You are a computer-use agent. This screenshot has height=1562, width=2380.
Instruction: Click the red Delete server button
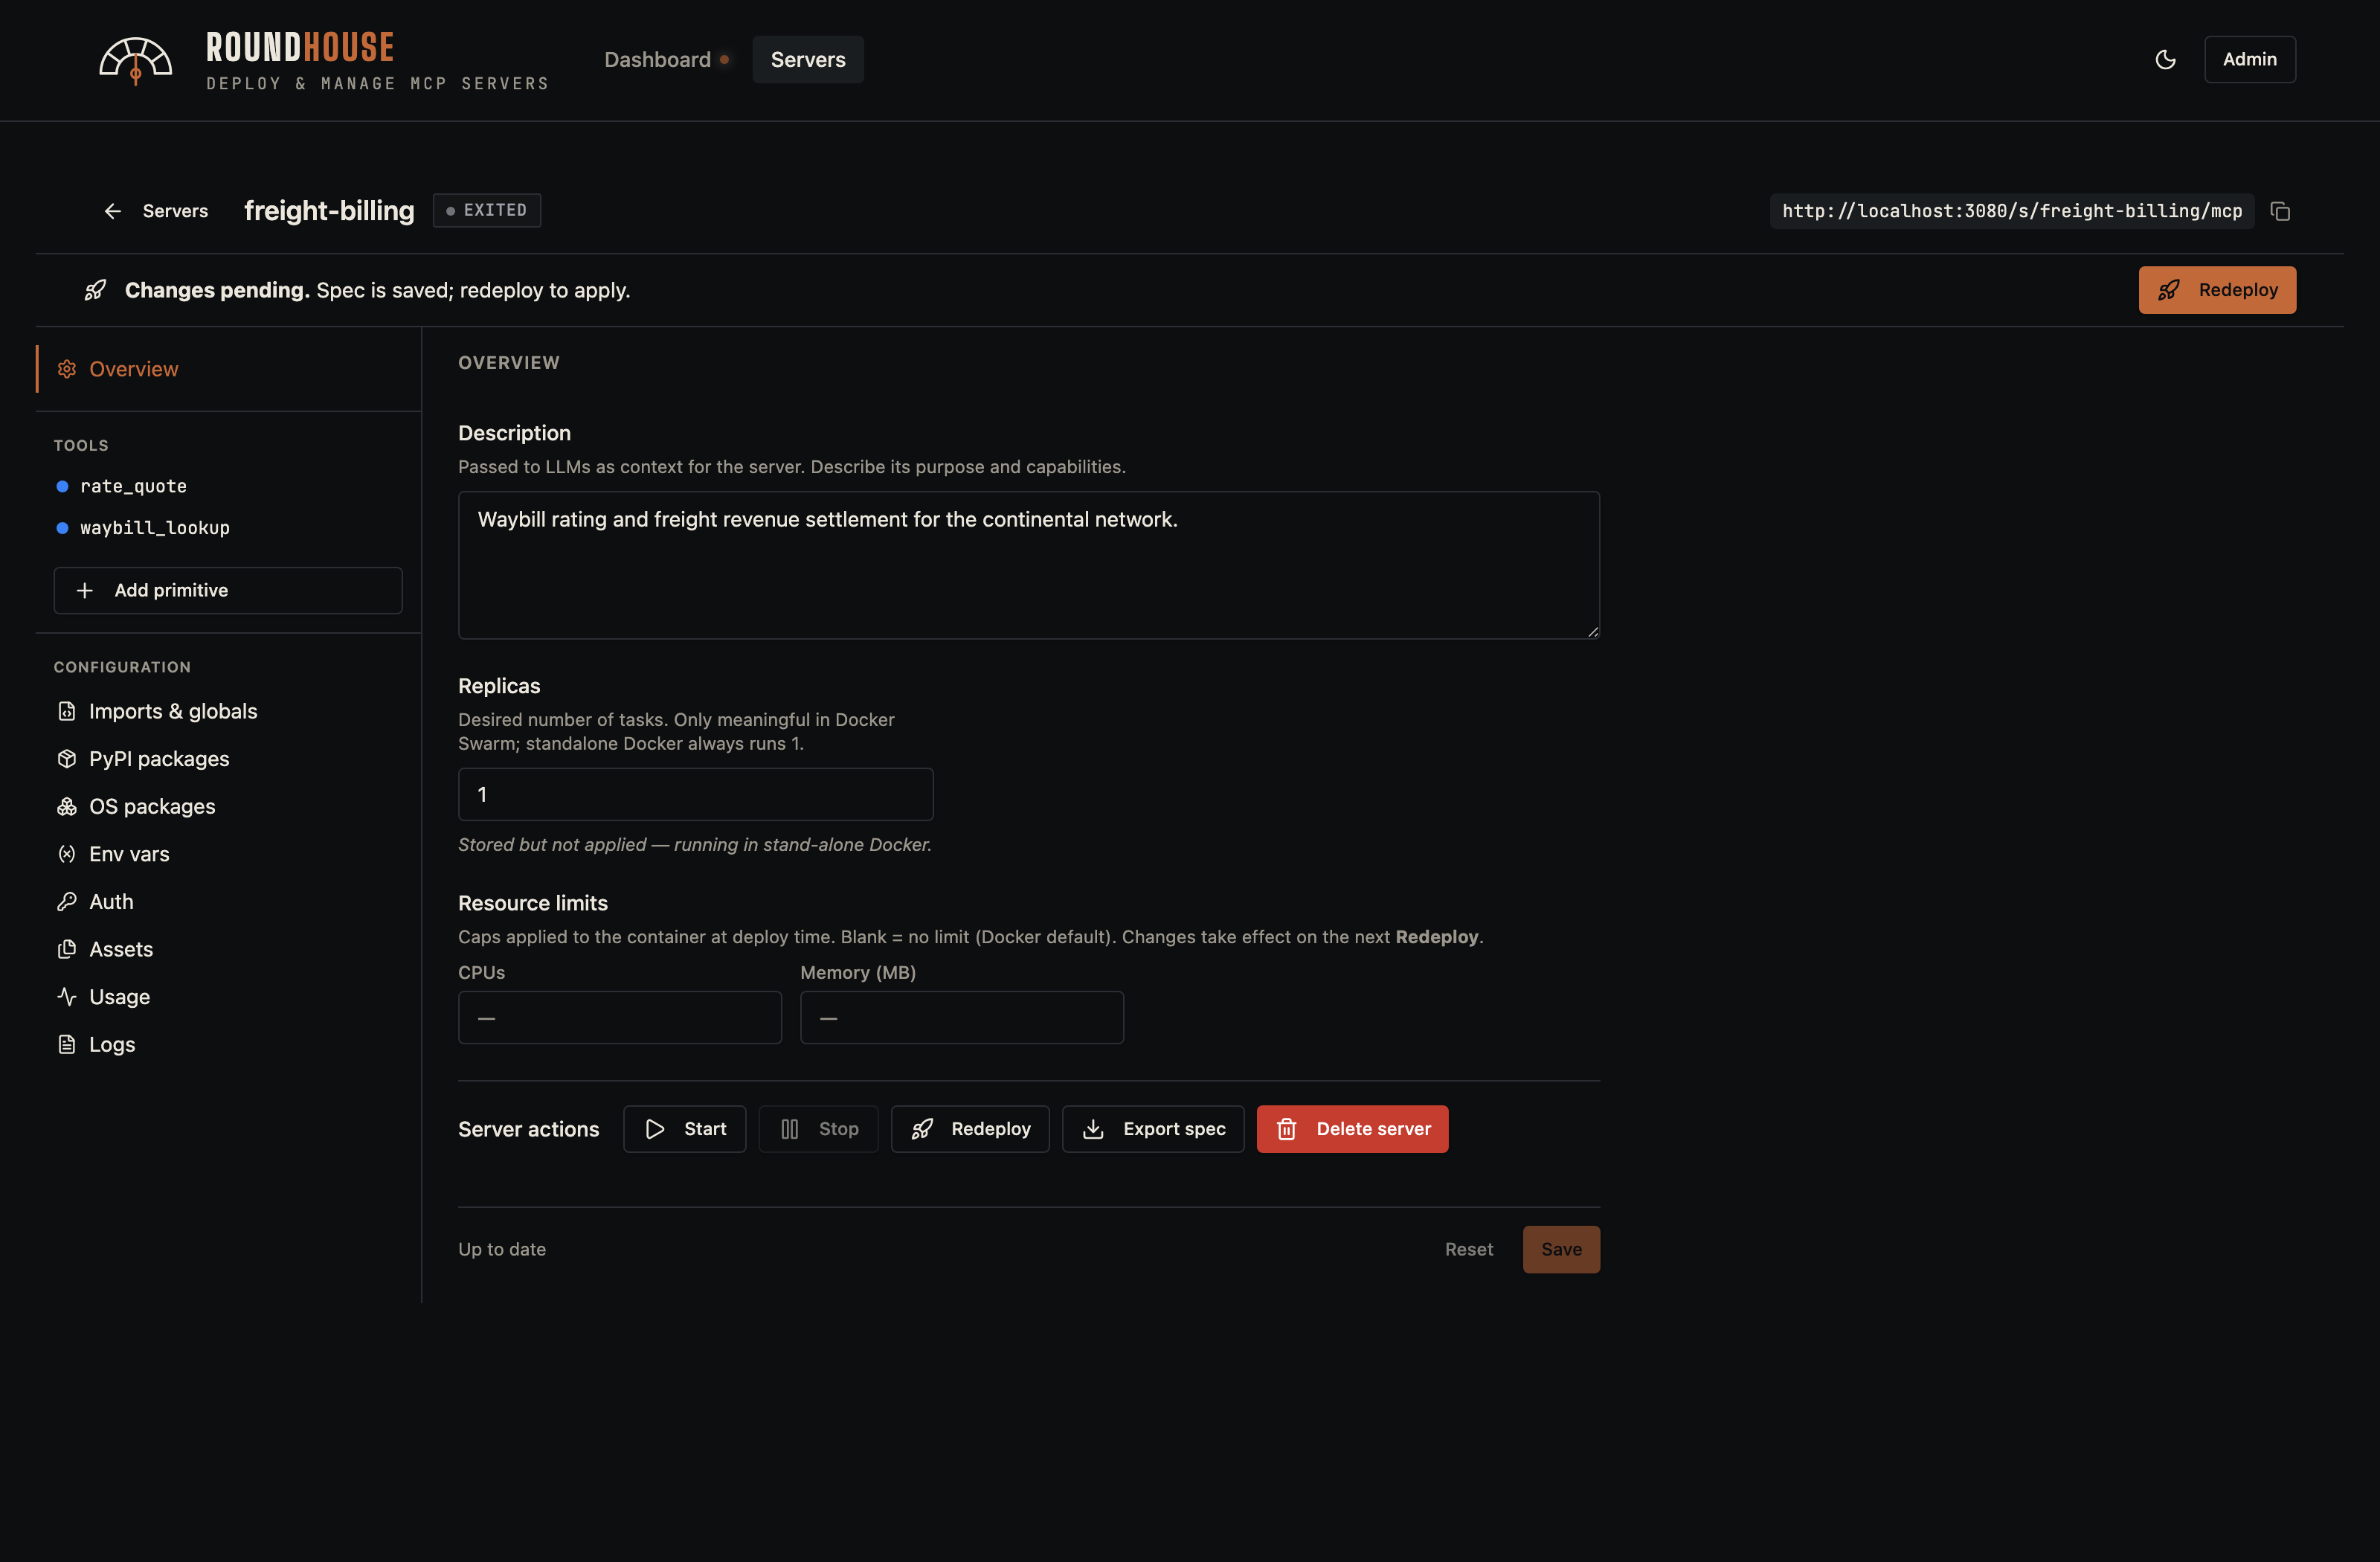(x=1352, y=1129)
